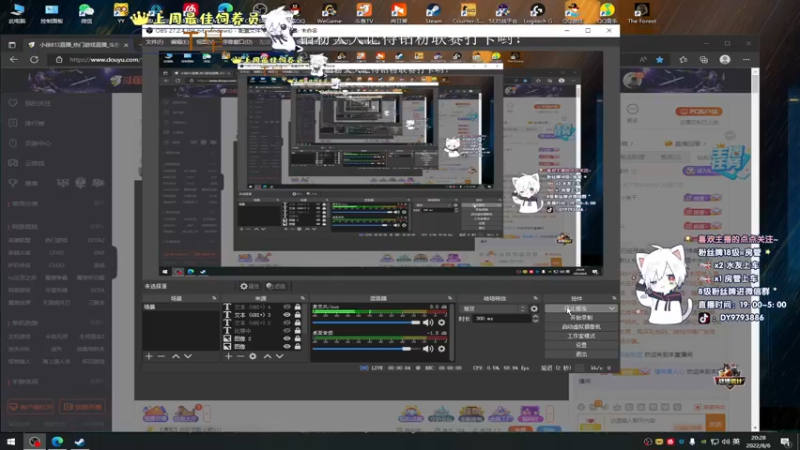Open source properties gear in the sources panel
This screenshot has height=450, width=800.
point(253,356)
